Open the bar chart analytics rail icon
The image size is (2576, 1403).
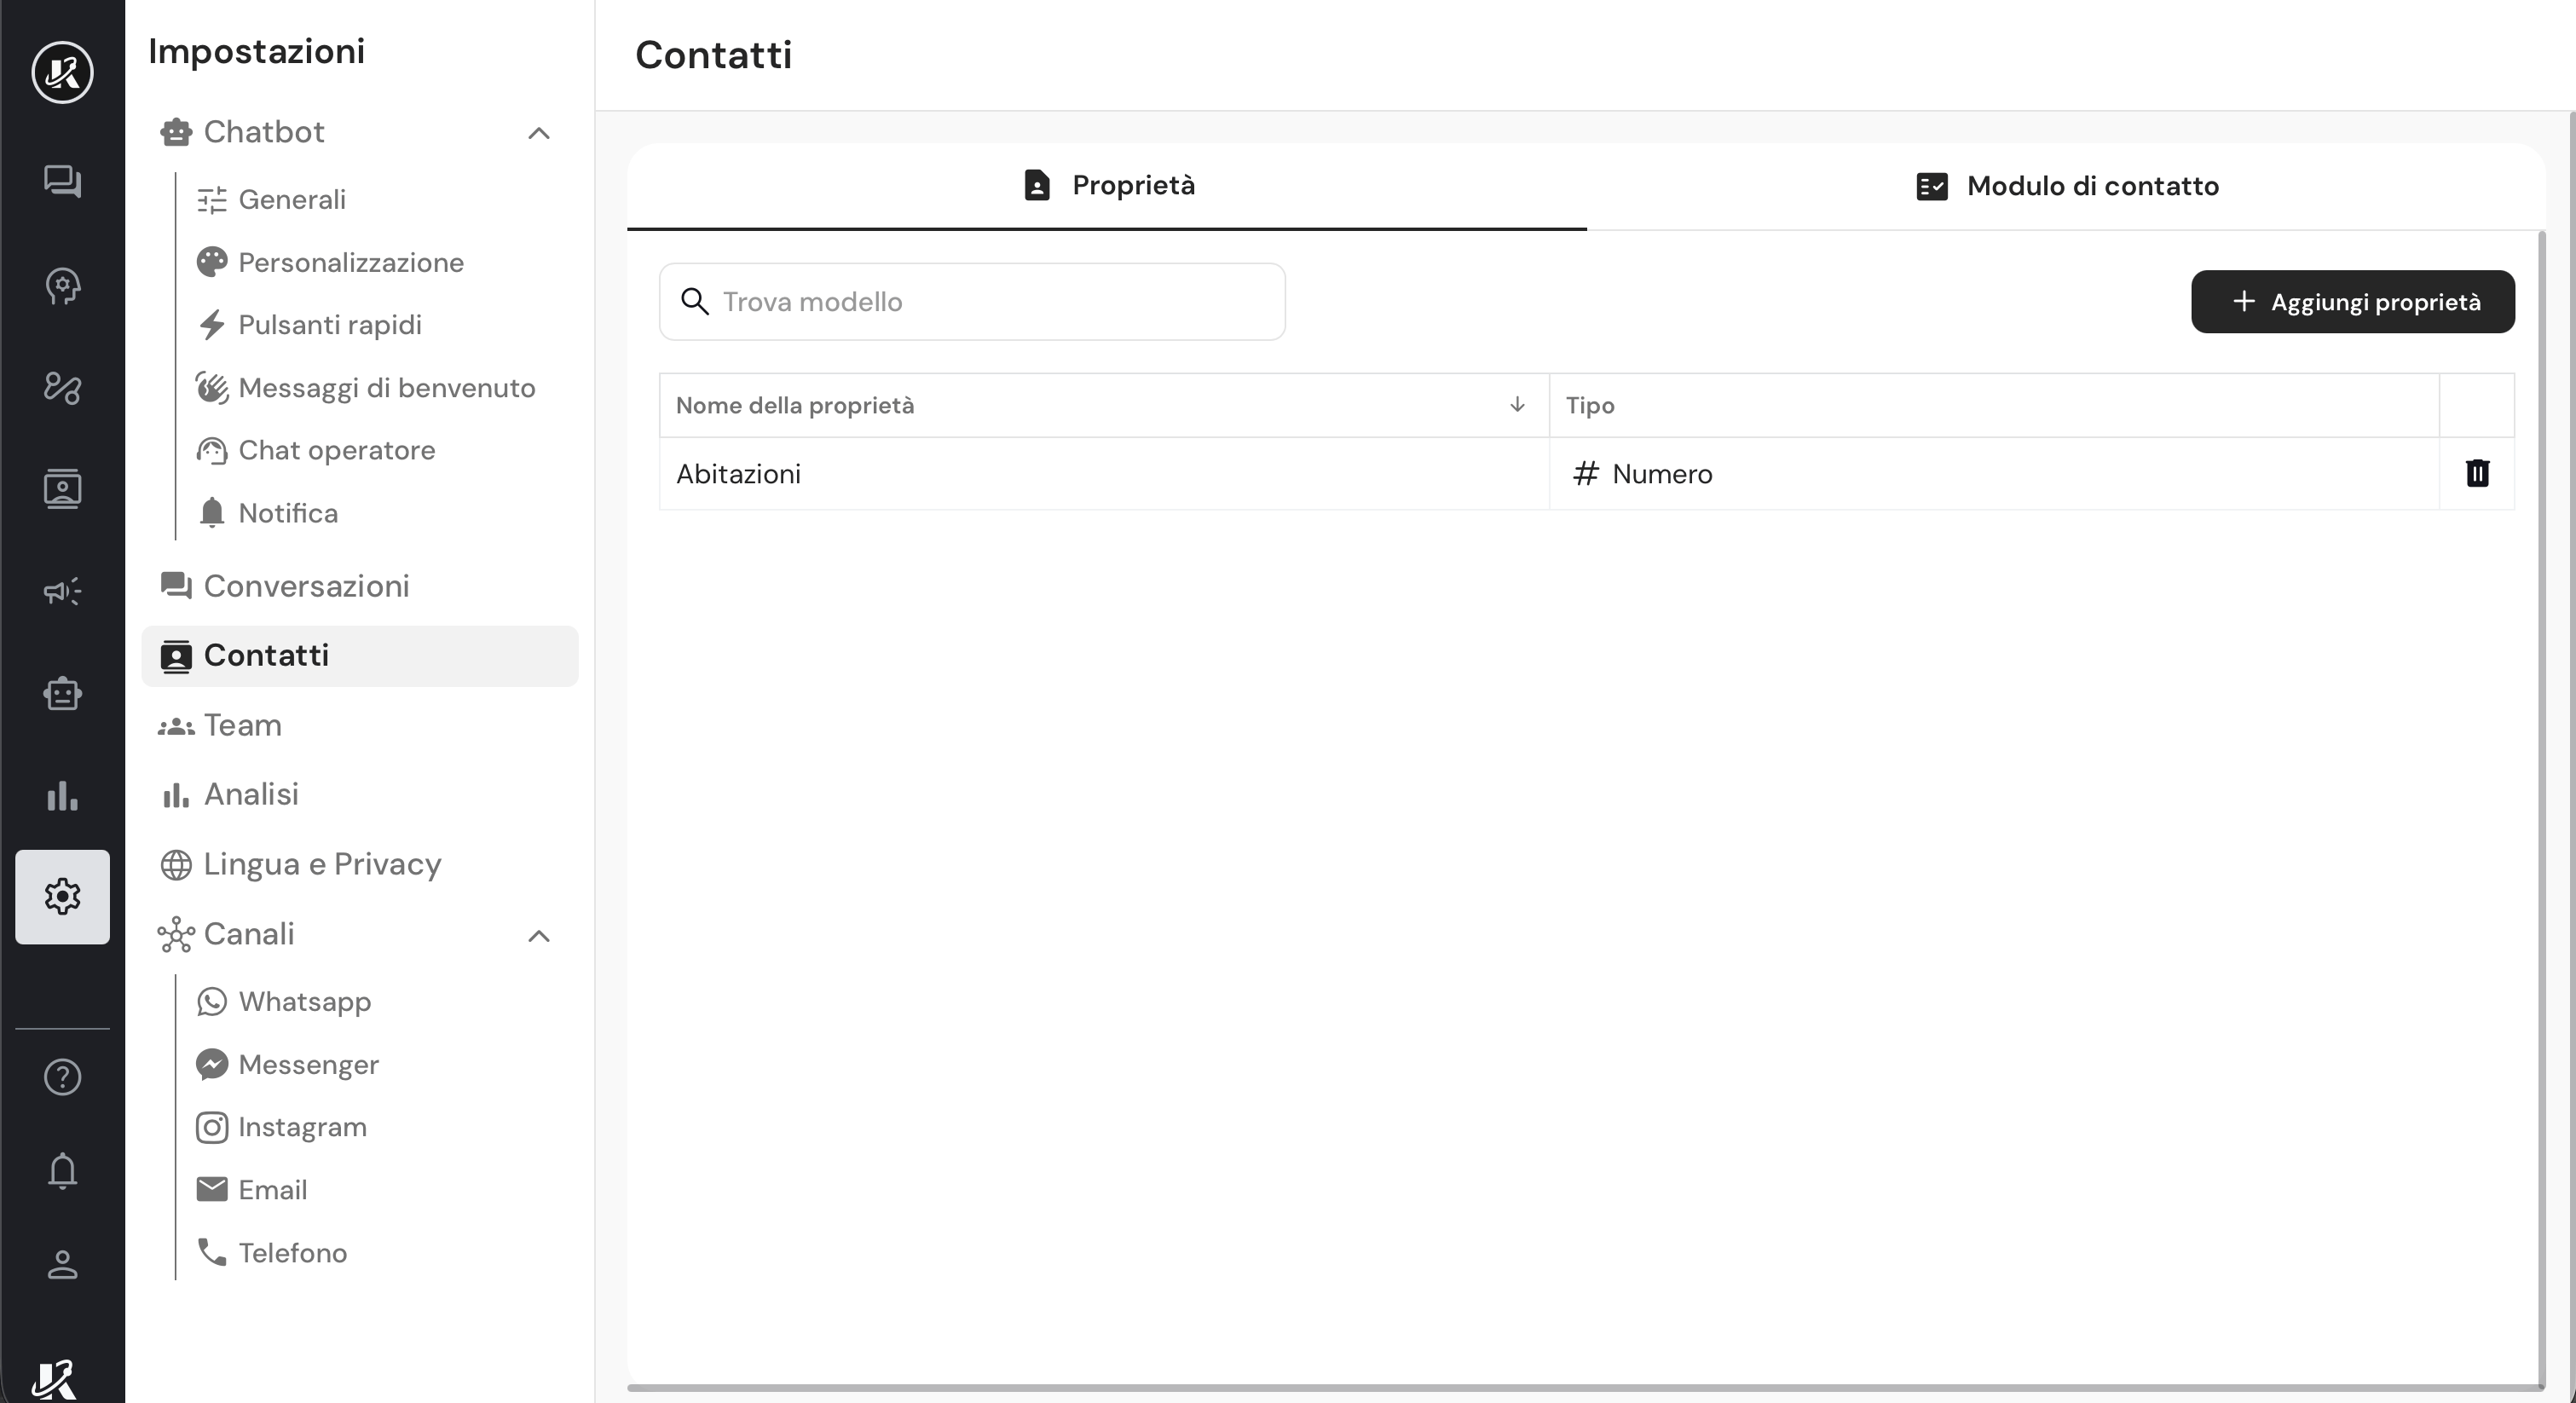(x=62, y=796)
